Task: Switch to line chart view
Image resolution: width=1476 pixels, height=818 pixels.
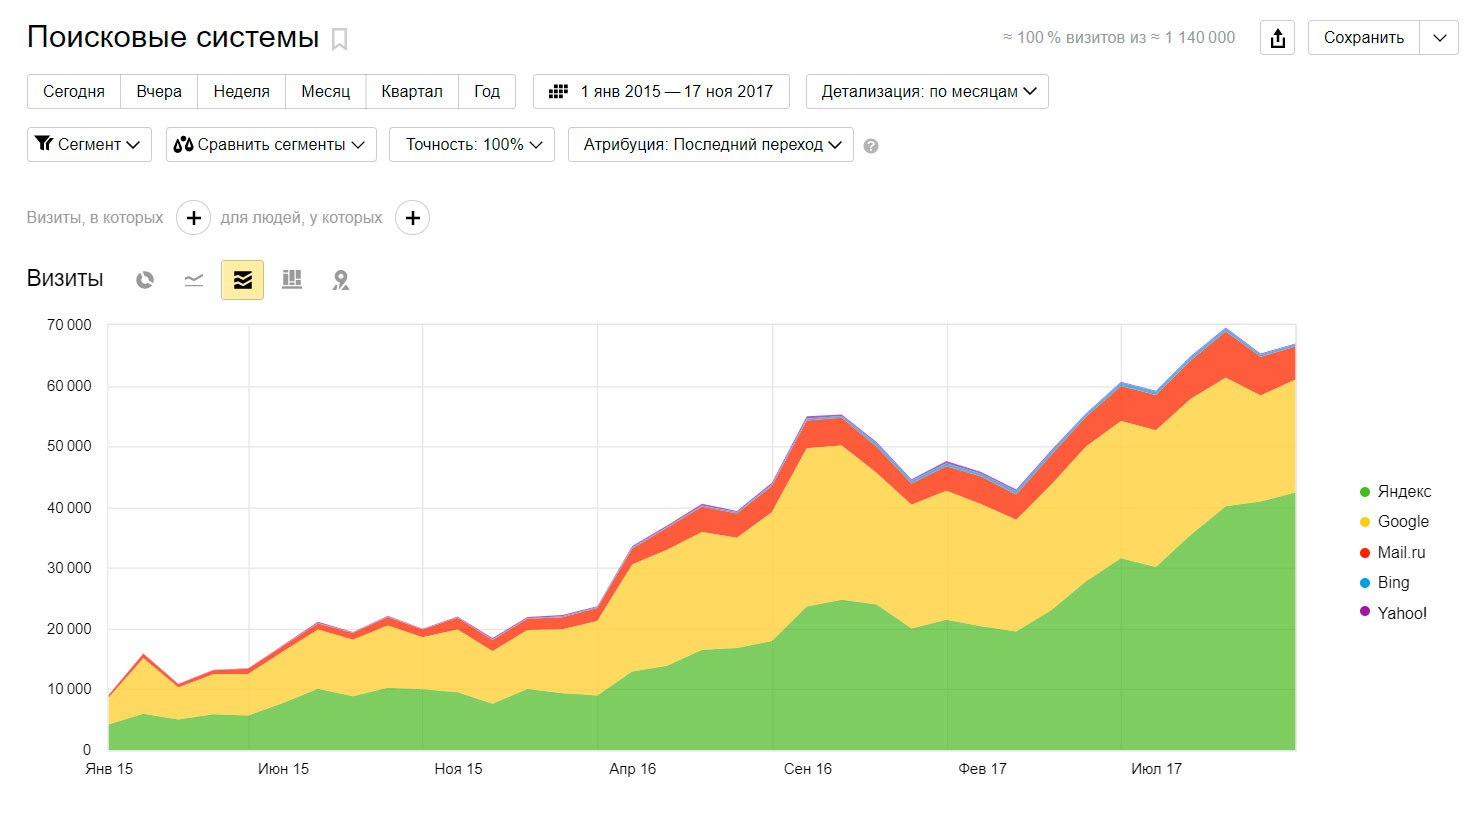Action: 194,280
